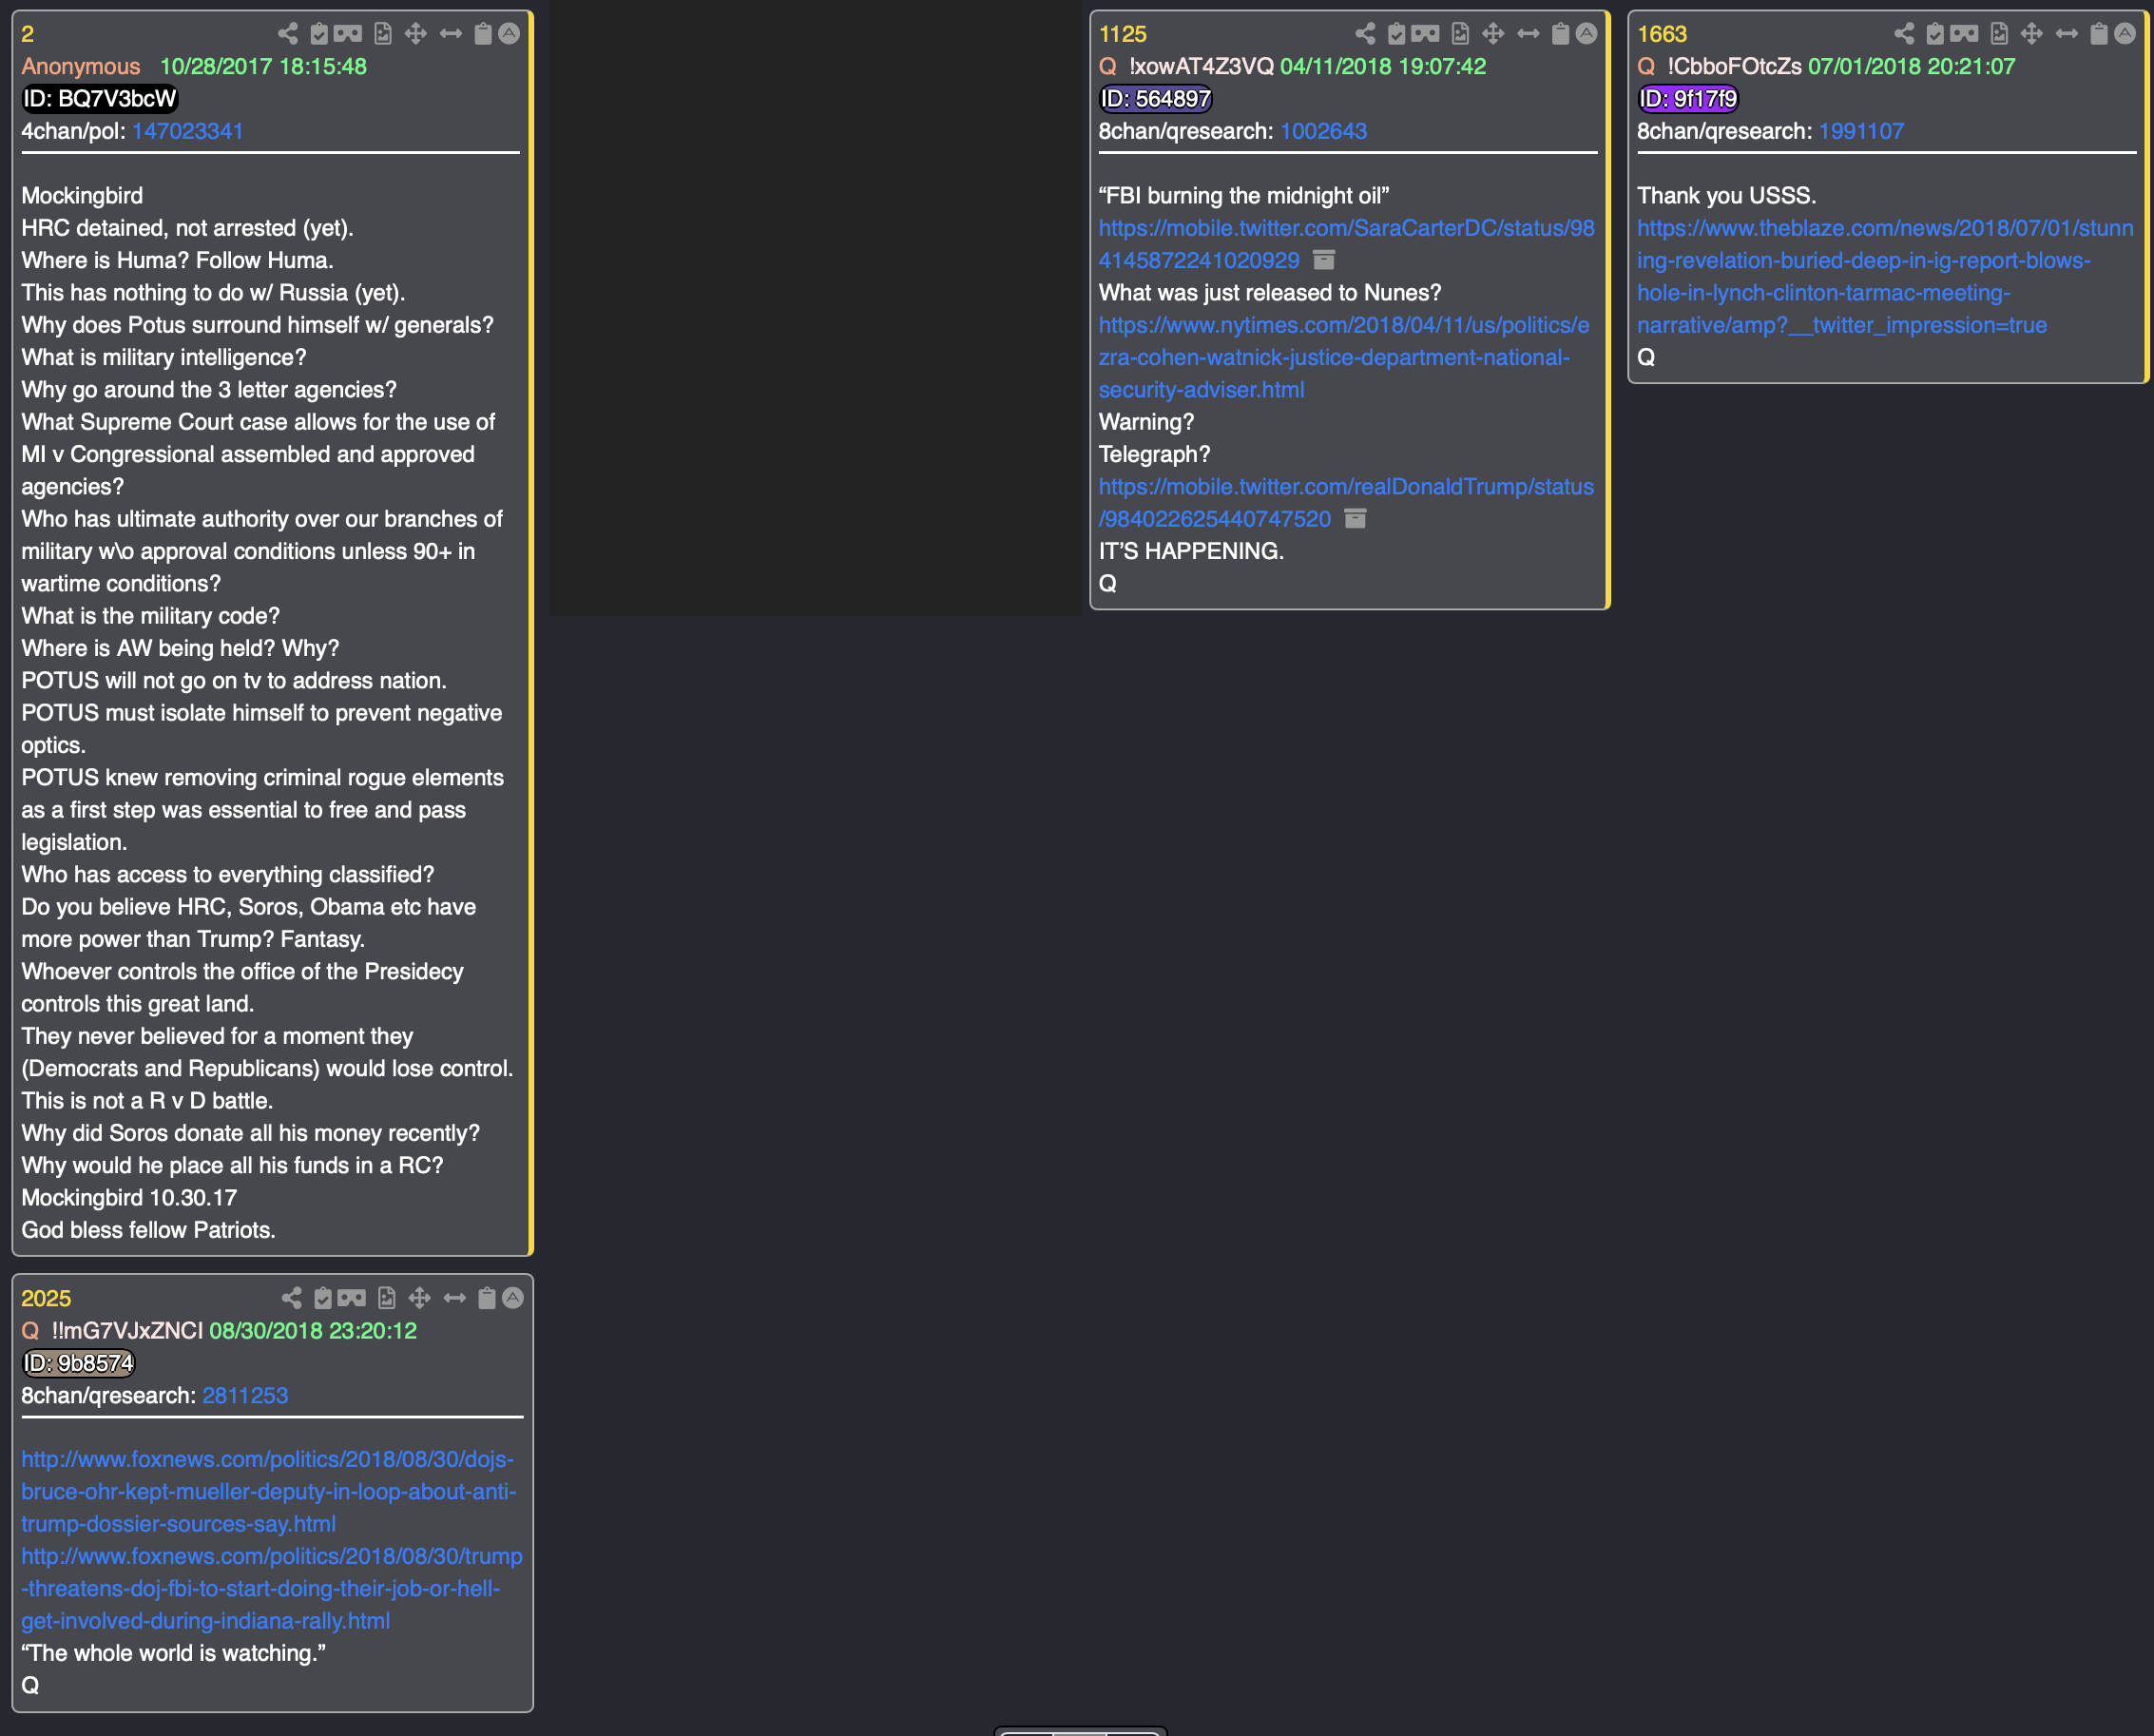Click the horizontal double-arrow icon on post 1663
Viewport: 2154px width, 1736px height.
click(x=2067, y=34)
